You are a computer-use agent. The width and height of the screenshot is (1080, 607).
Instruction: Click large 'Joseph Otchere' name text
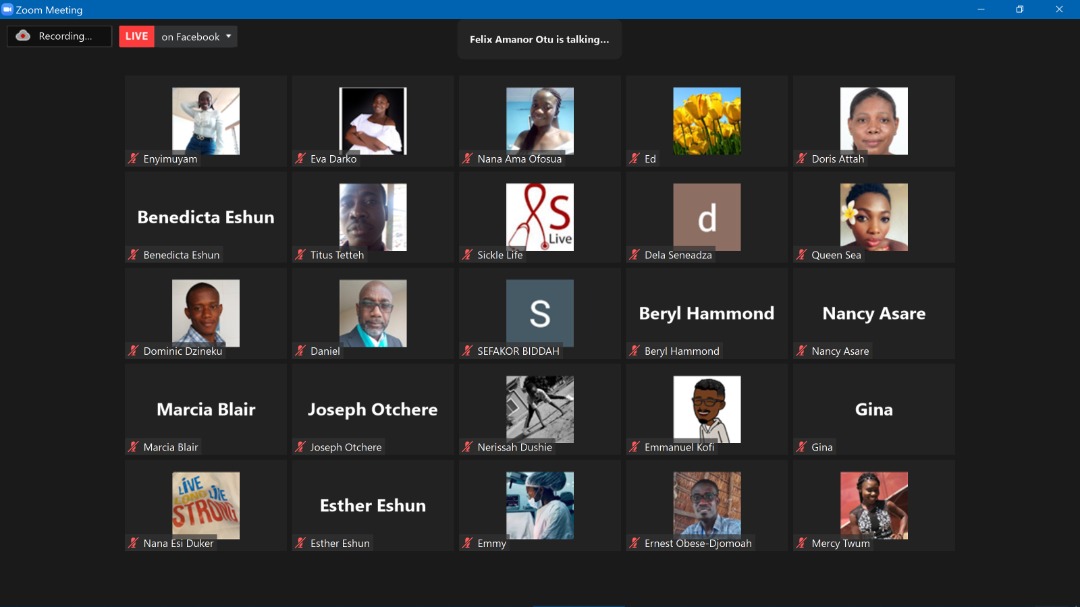[373, 409]
